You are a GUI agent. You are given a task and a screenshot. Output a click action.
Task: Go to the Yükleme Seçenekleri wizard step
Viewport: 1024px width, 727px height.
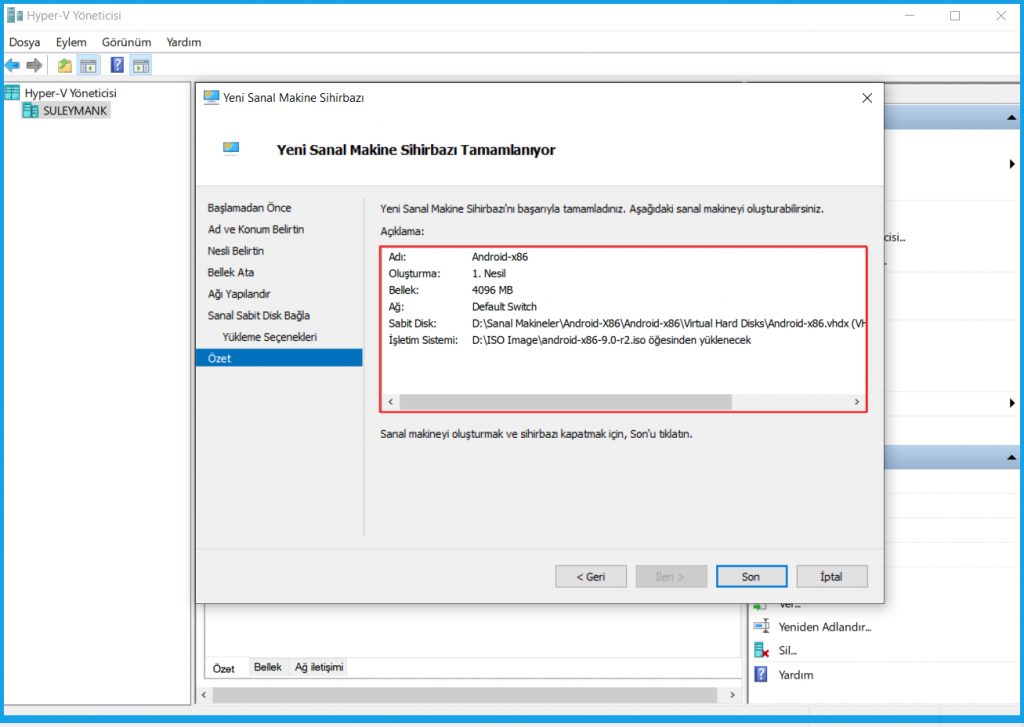269,337
